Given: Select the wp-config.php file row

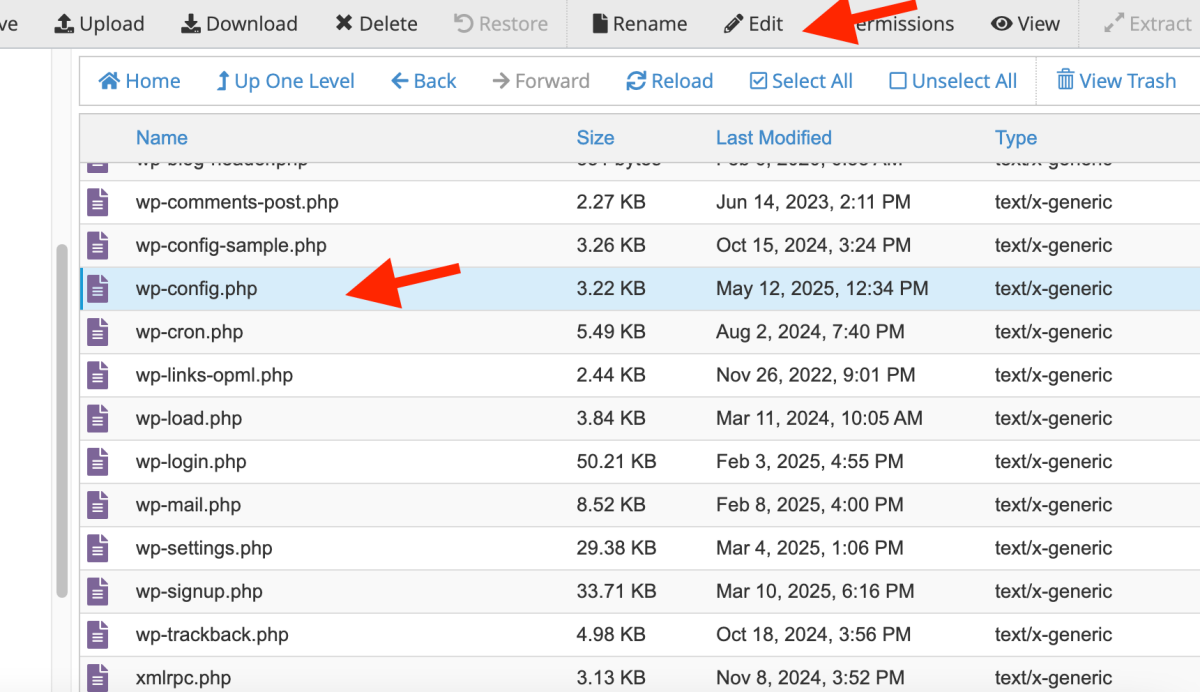Looking at the screenshot, I should click(197, 289).
